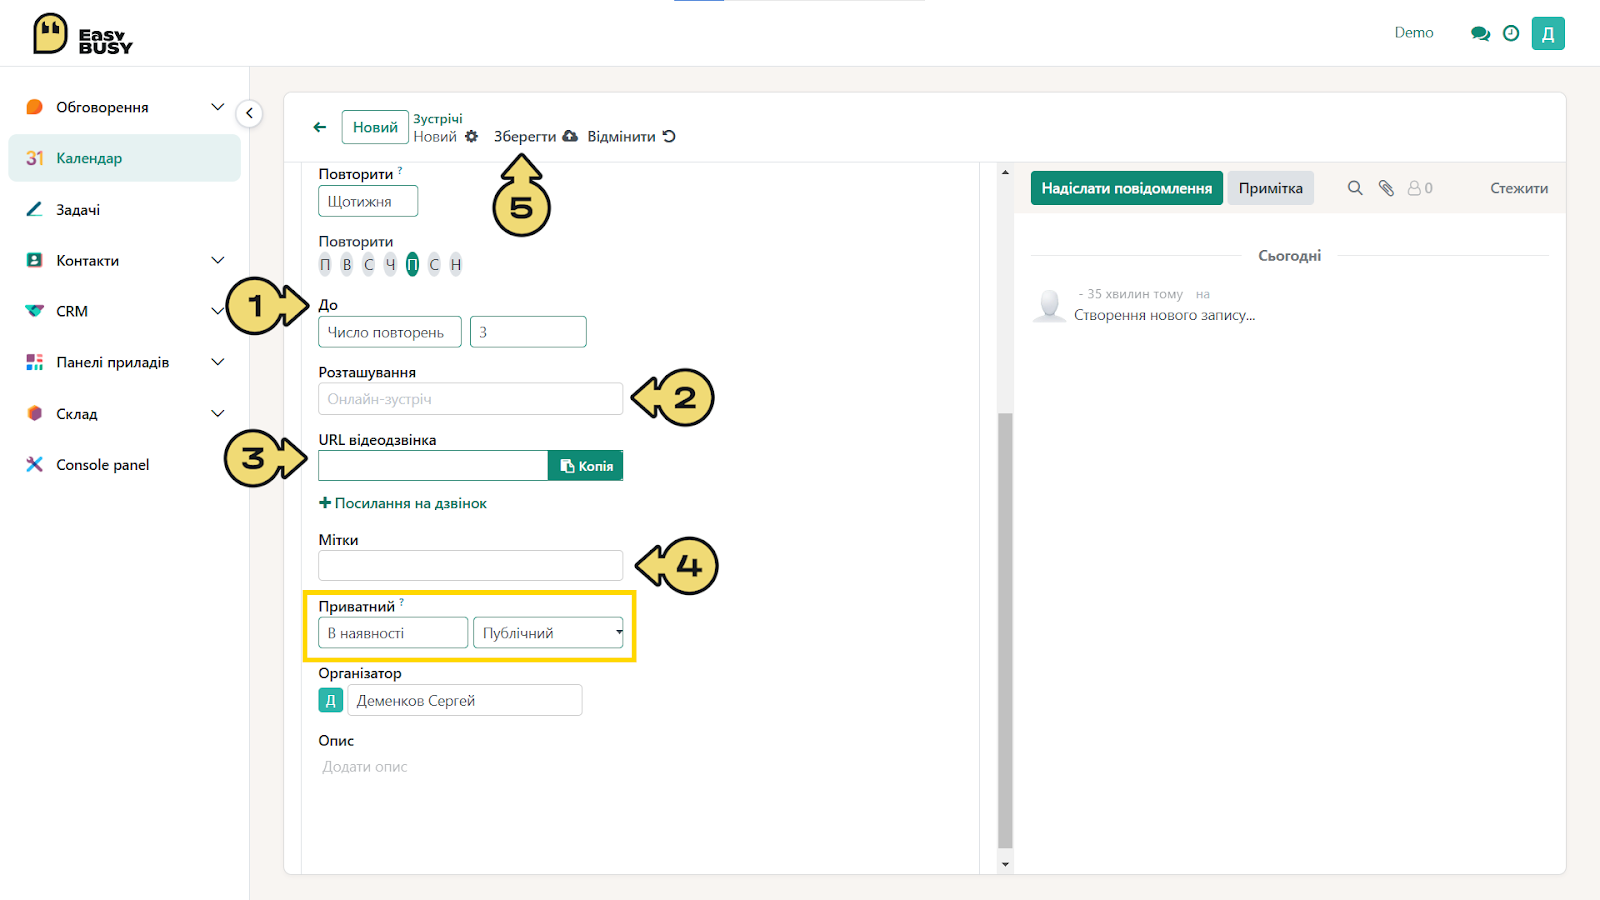Viewport: 1600px width, 900px height.
Task: Focus the URL відеодзвінка field
Action: (x=433, y=466)
